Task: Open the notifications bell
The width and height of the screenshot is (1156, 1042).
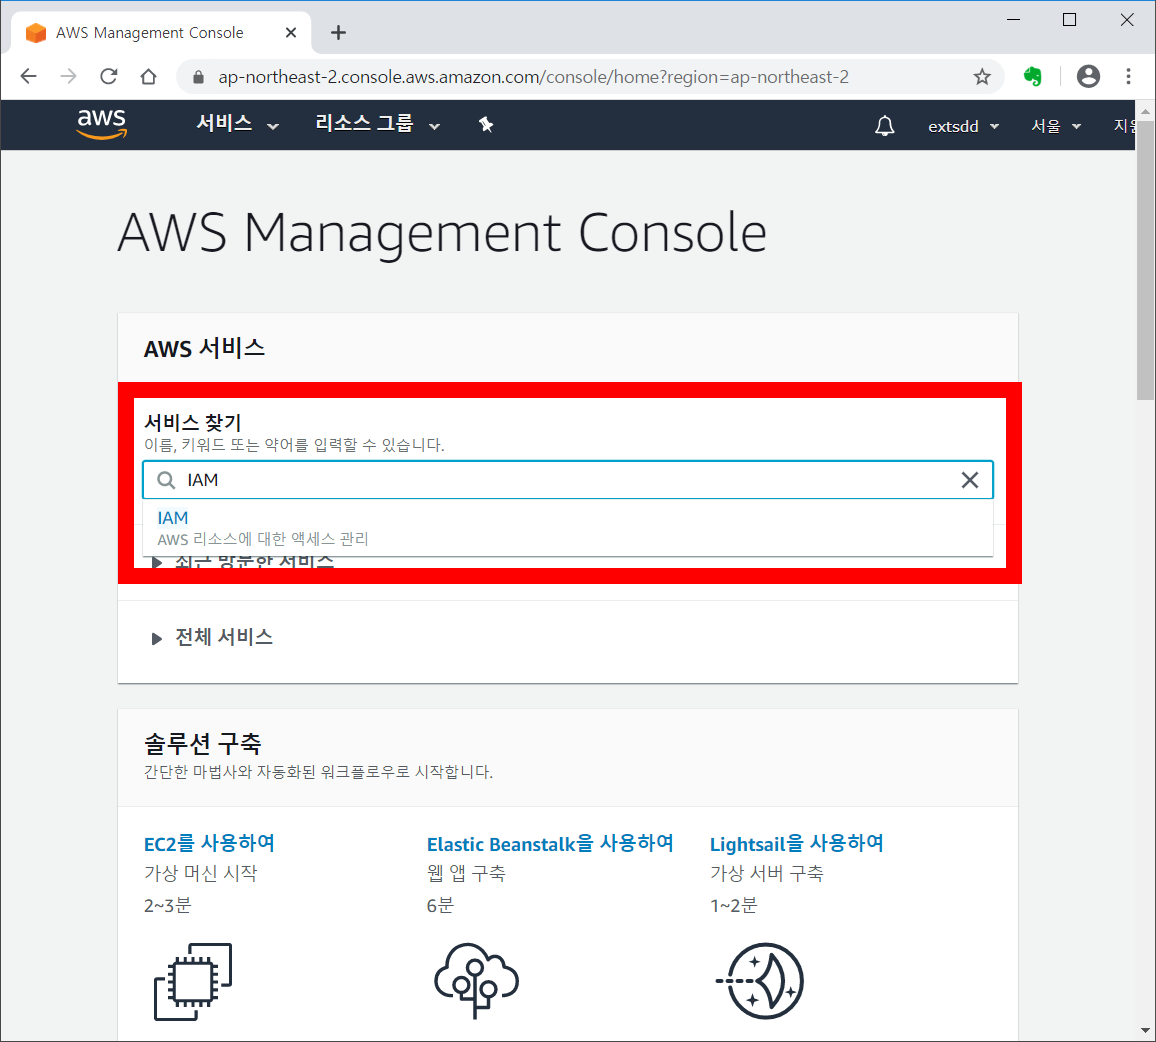Action: [x=885, y=126]
